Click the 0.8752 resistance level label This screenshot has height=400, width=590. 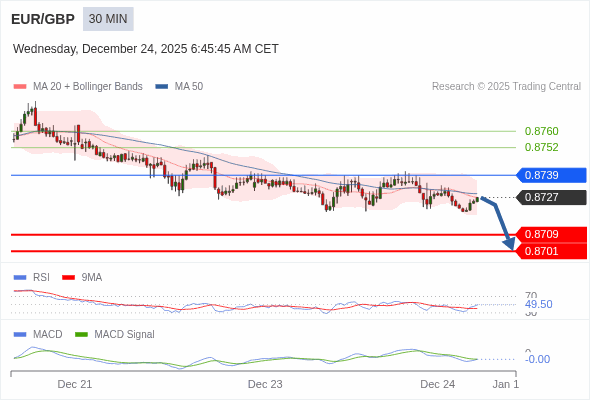541,147
